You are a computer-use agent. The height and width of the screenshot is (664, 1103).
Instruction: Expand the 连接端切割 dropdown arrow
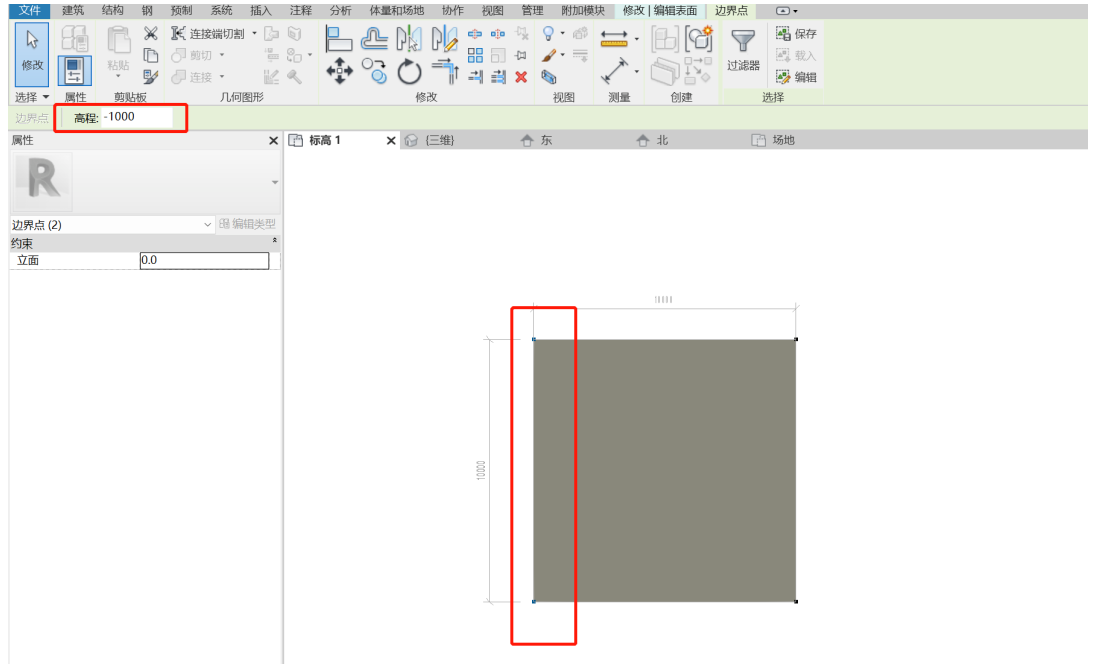click(x=255, y=34)
